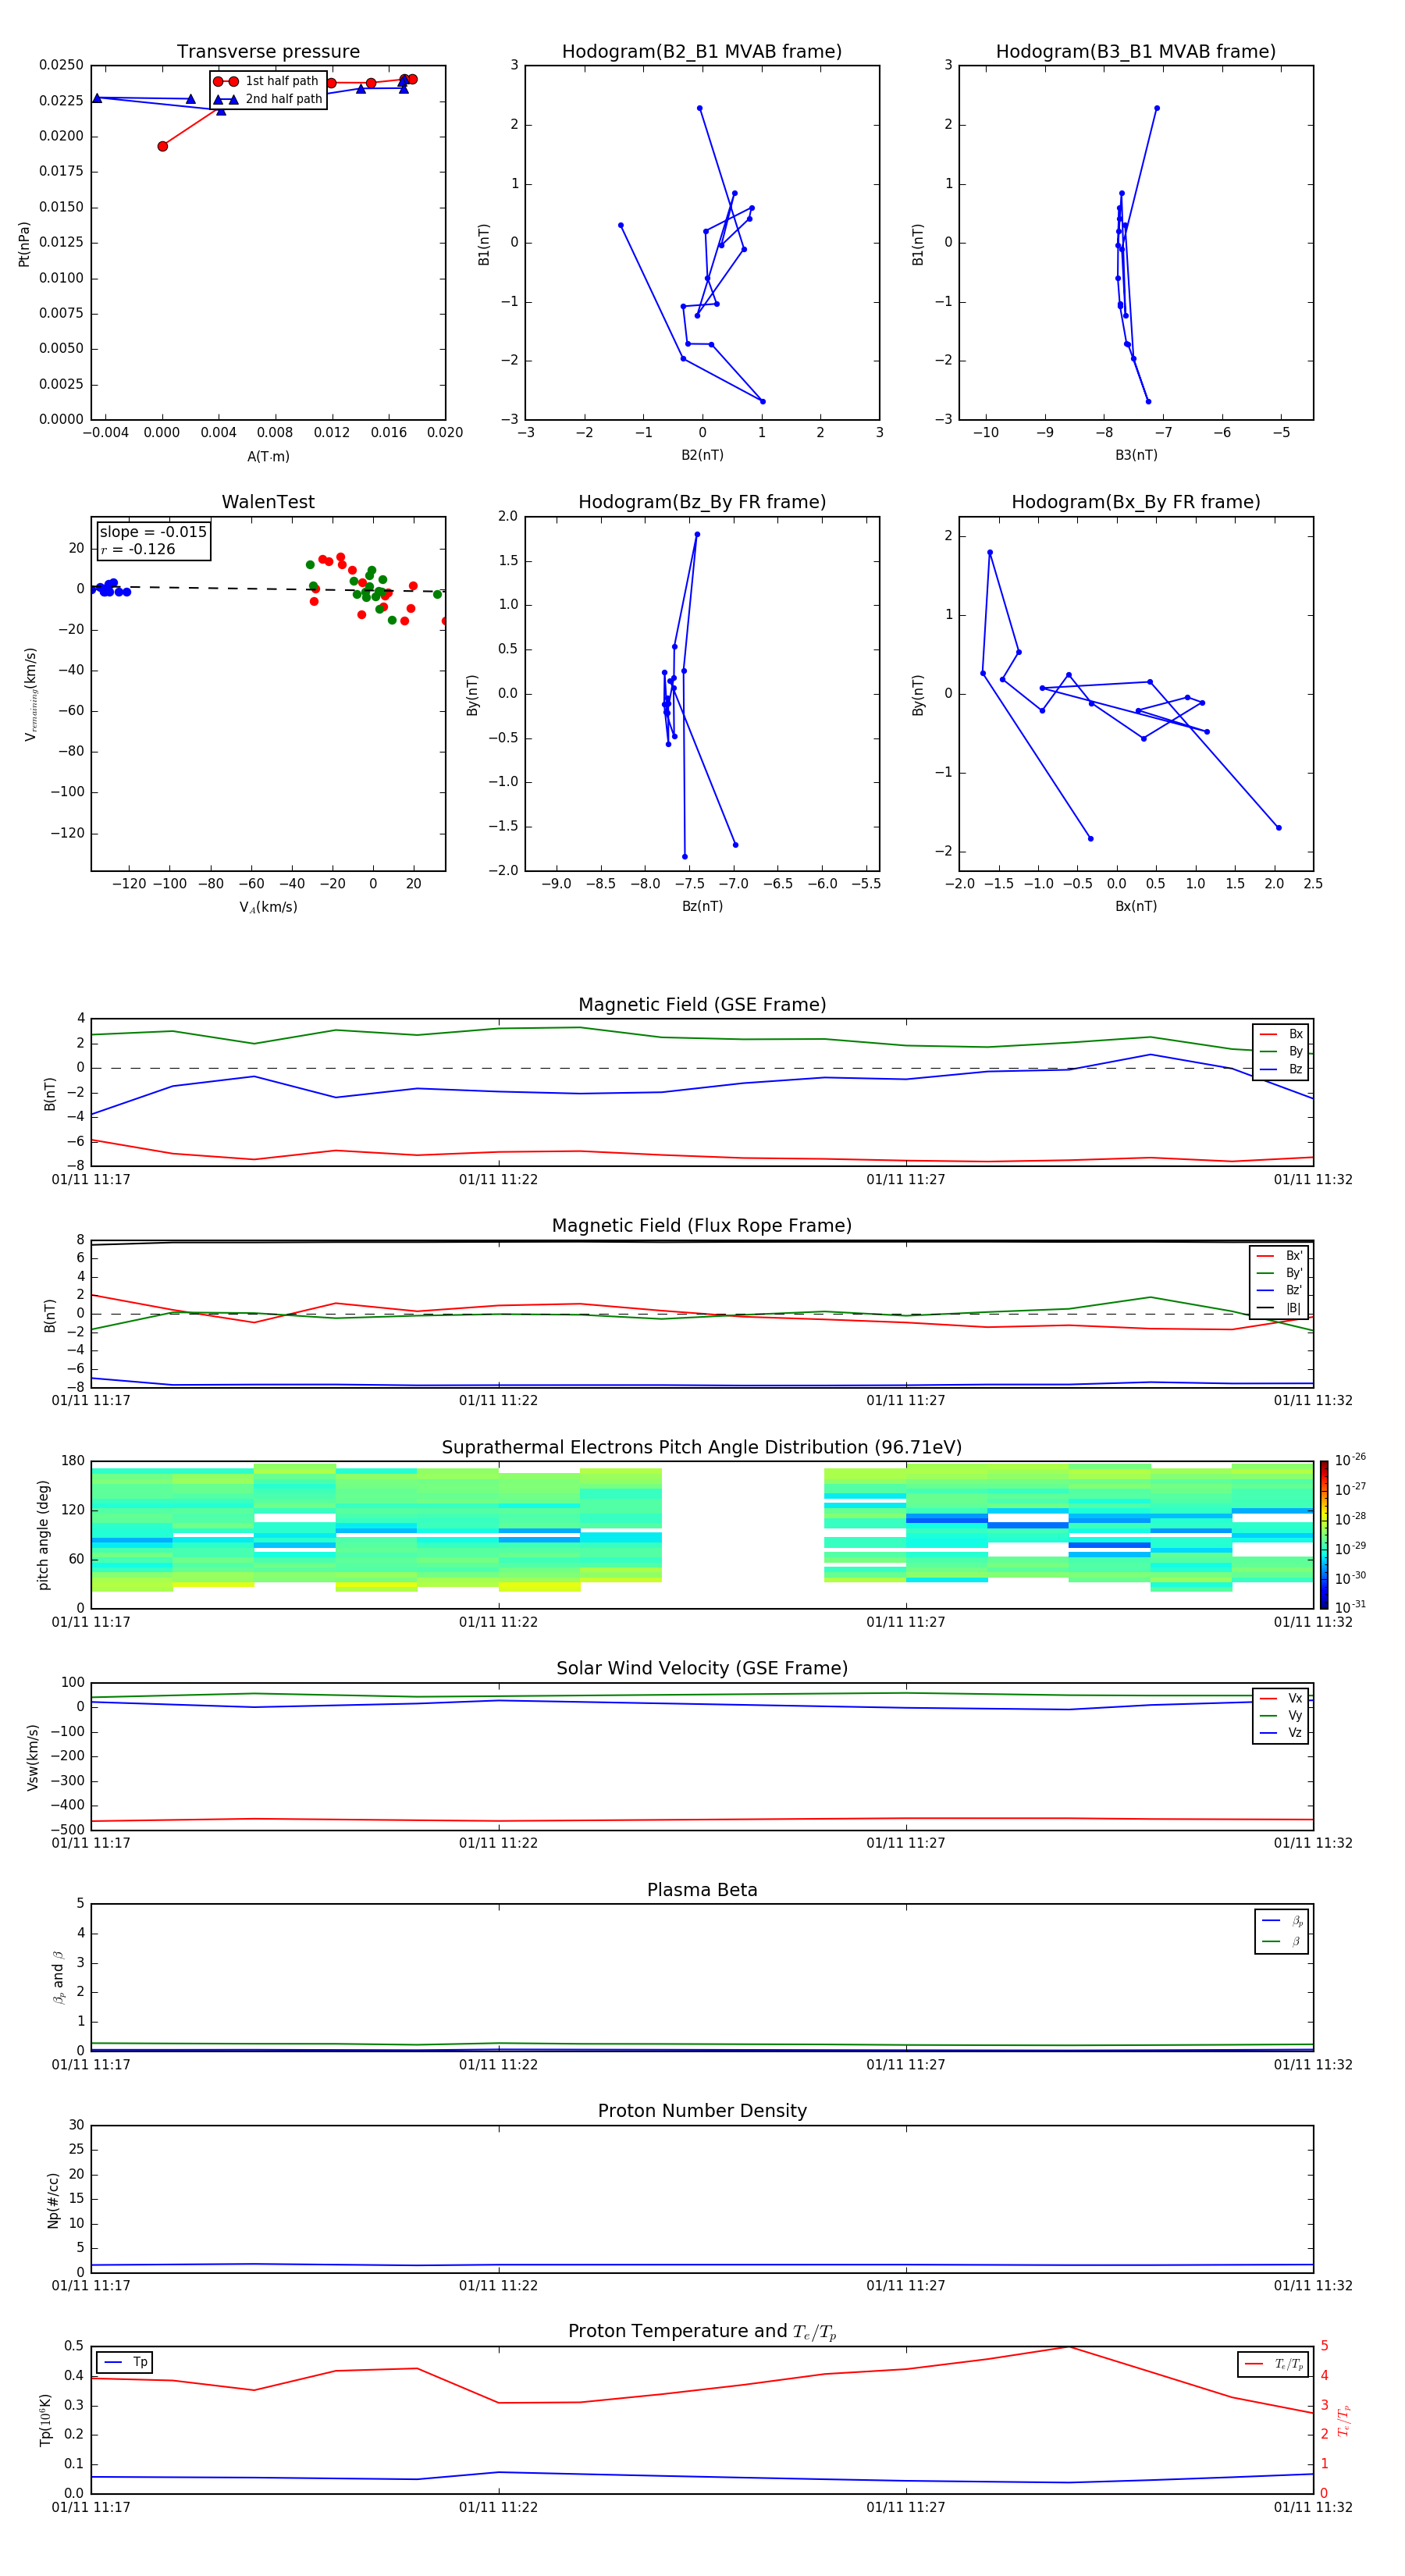1405x2576 pixels.
Task: Click the "Magnetic Field (Flux Rope Frame)" title
Action: click(702, 1226)
